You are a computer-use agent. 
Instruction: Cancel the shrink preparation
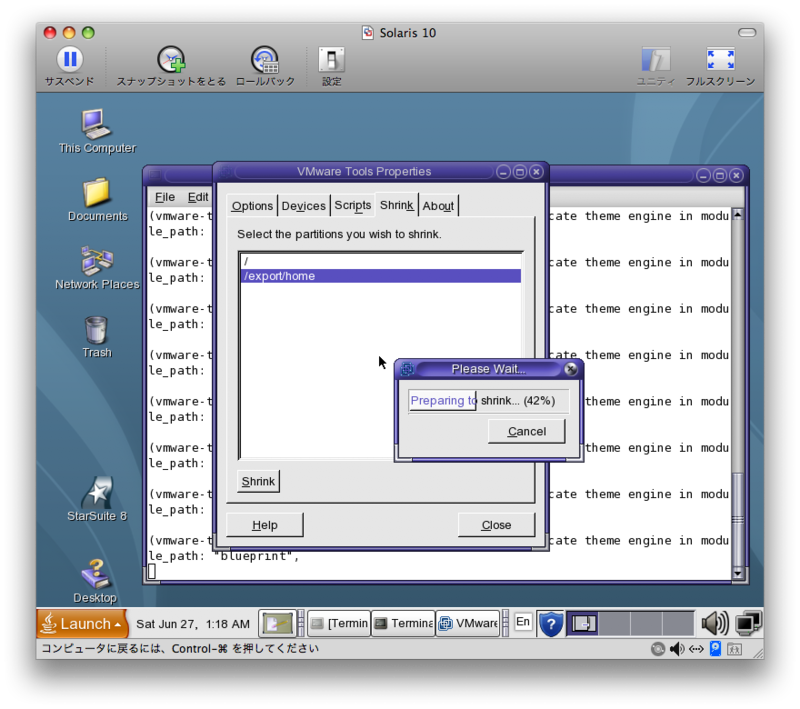[527, 432]
